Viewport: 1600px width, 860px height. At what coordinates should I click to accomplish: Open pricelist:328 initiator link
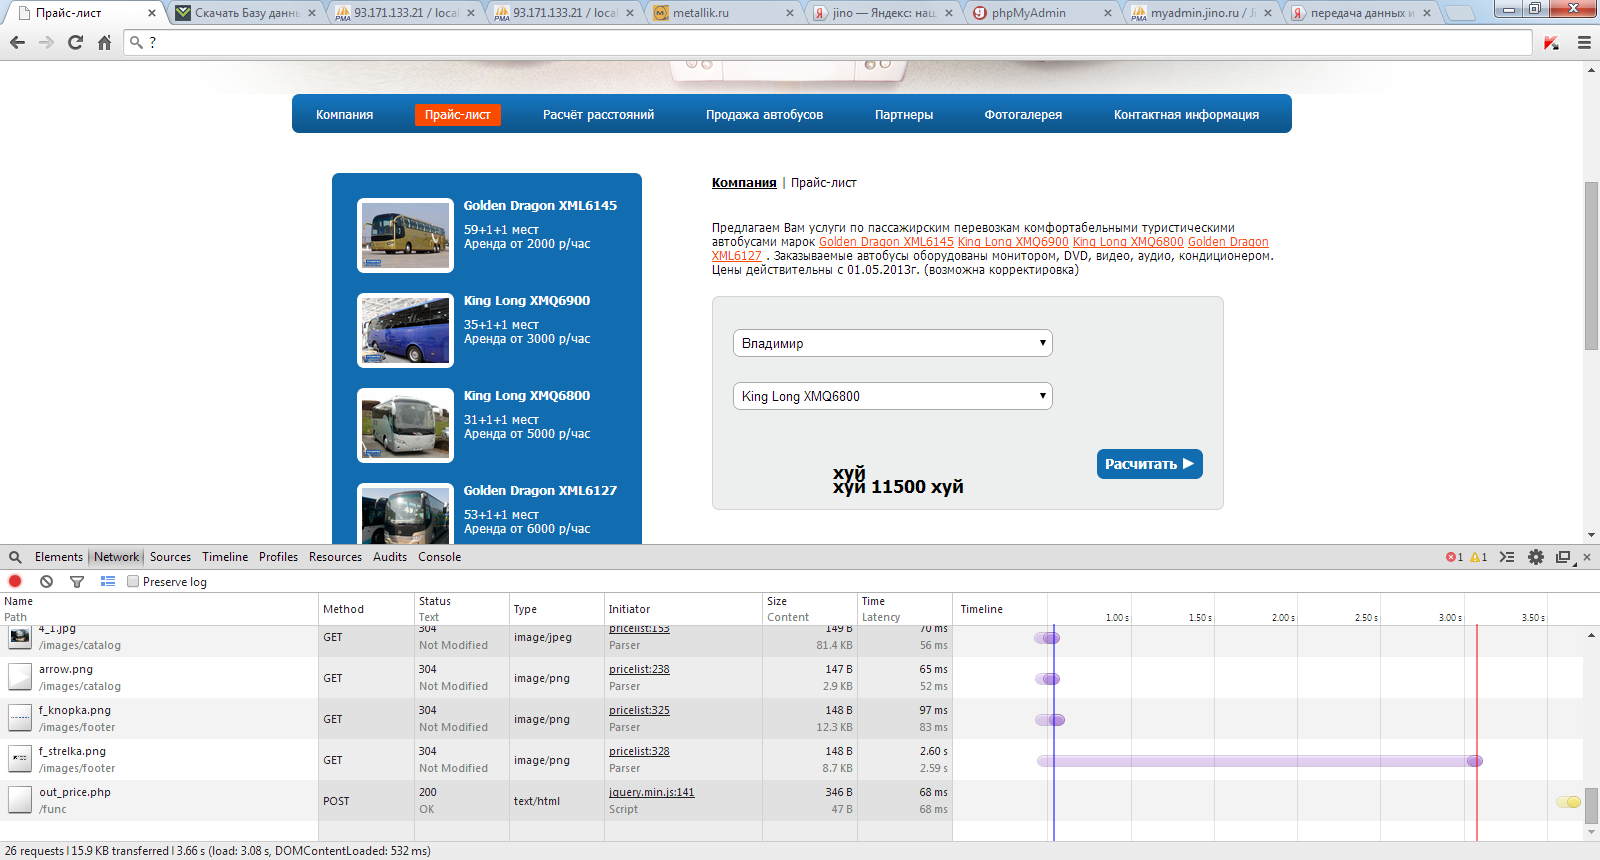coord(639,751)
